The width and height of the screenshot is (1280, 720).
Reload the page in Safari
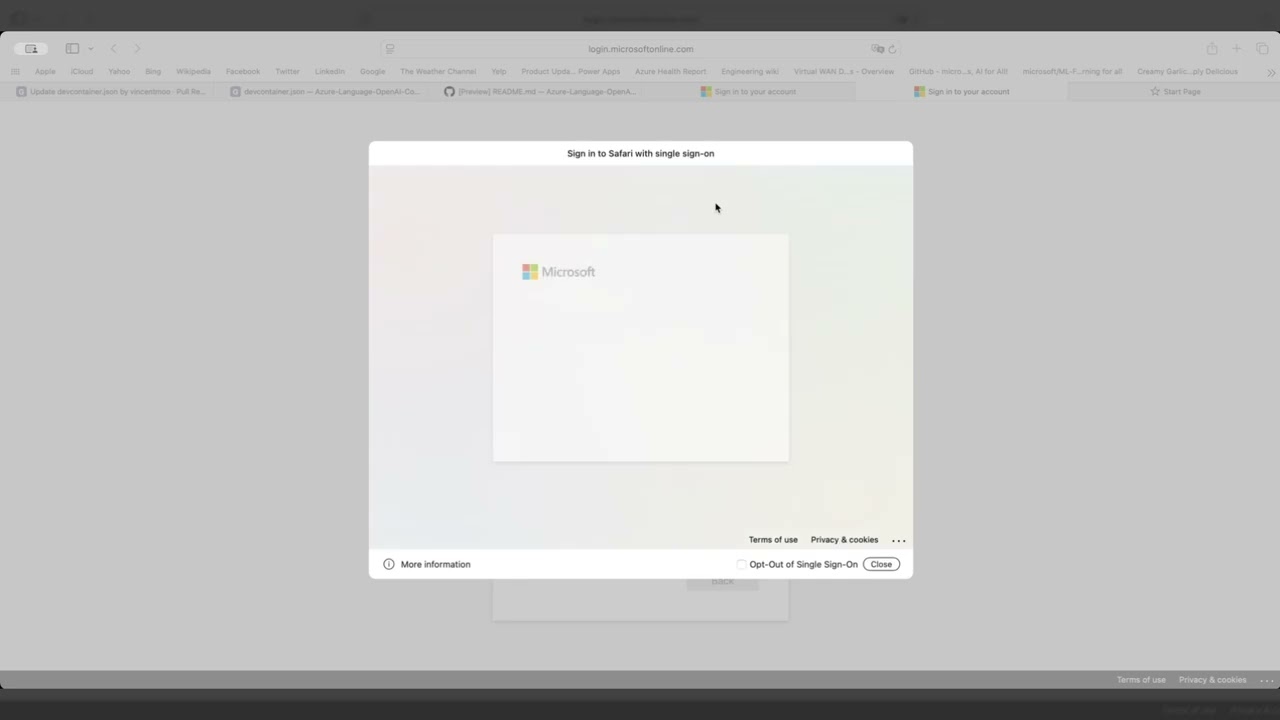click(x=892, y=48)
